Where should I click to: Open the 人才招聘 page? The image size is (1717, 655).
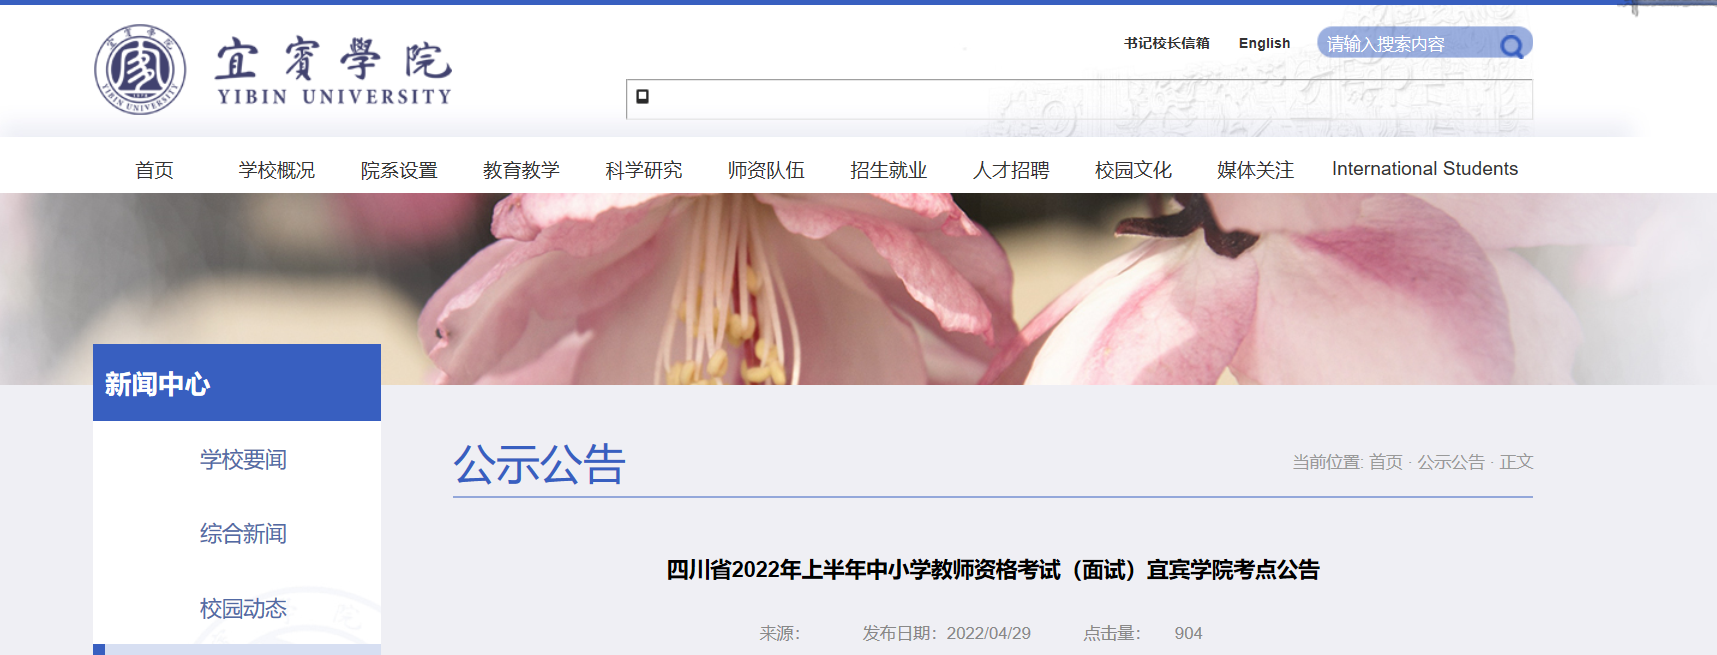[1011, 170]
